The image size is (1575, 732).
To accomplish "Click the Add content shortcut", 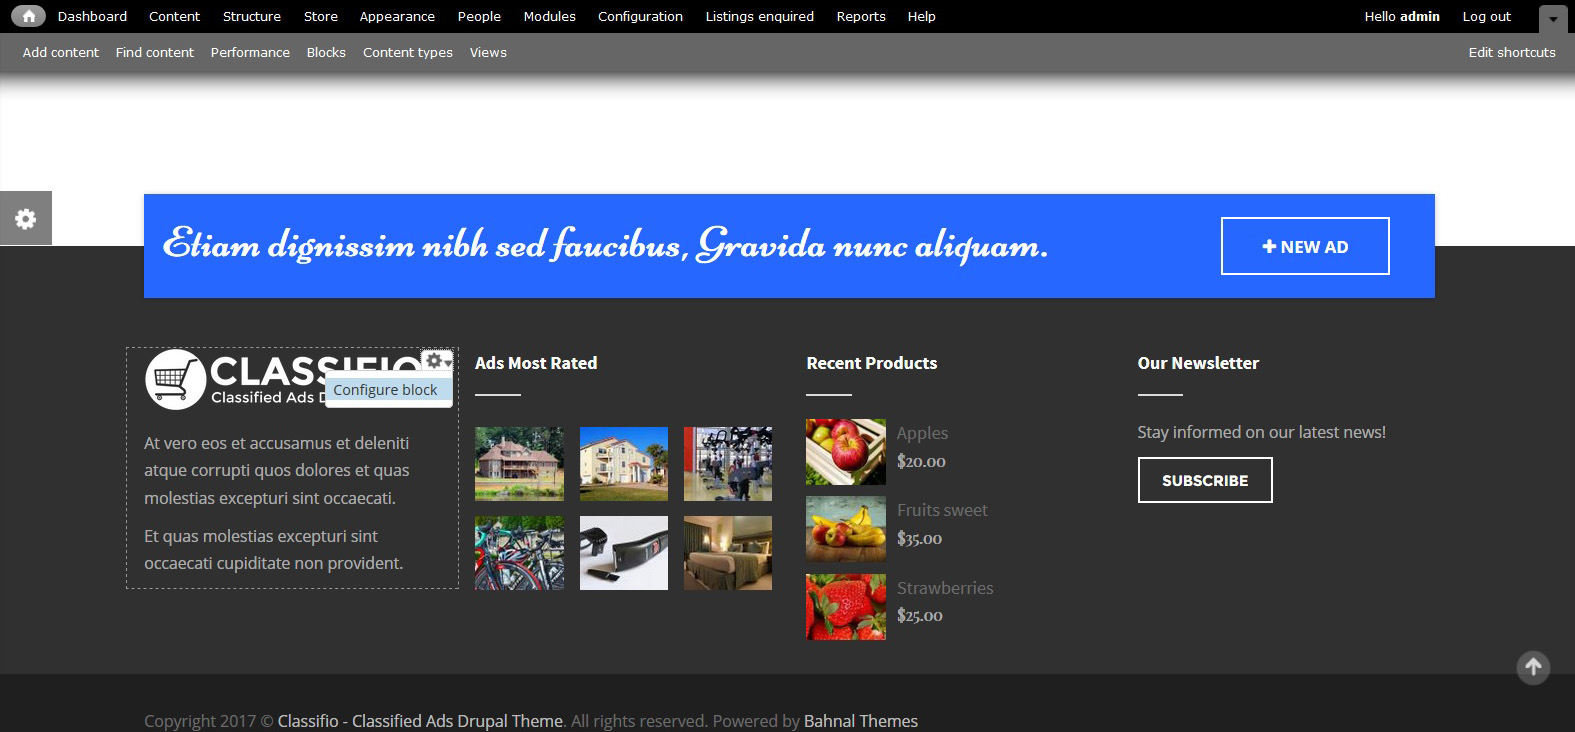I will point(61,52).
